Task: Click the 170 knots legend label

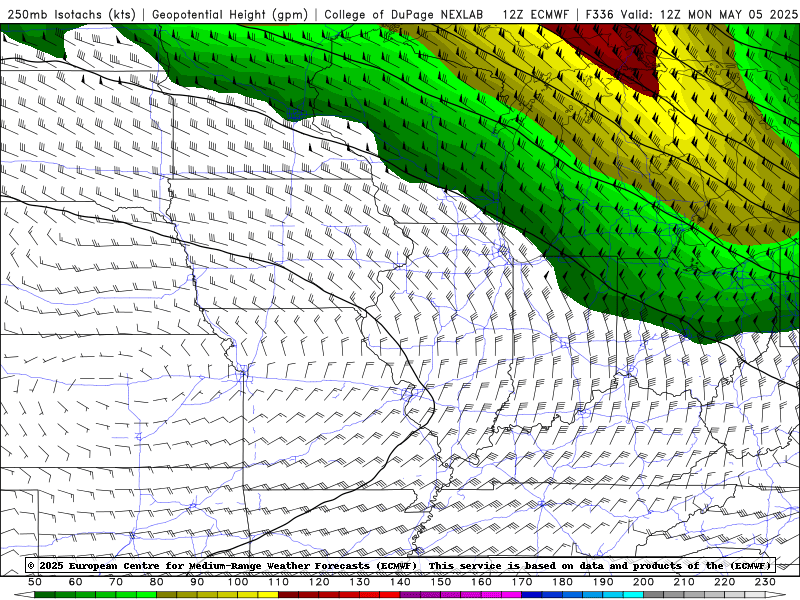Action: coord(522,582)
